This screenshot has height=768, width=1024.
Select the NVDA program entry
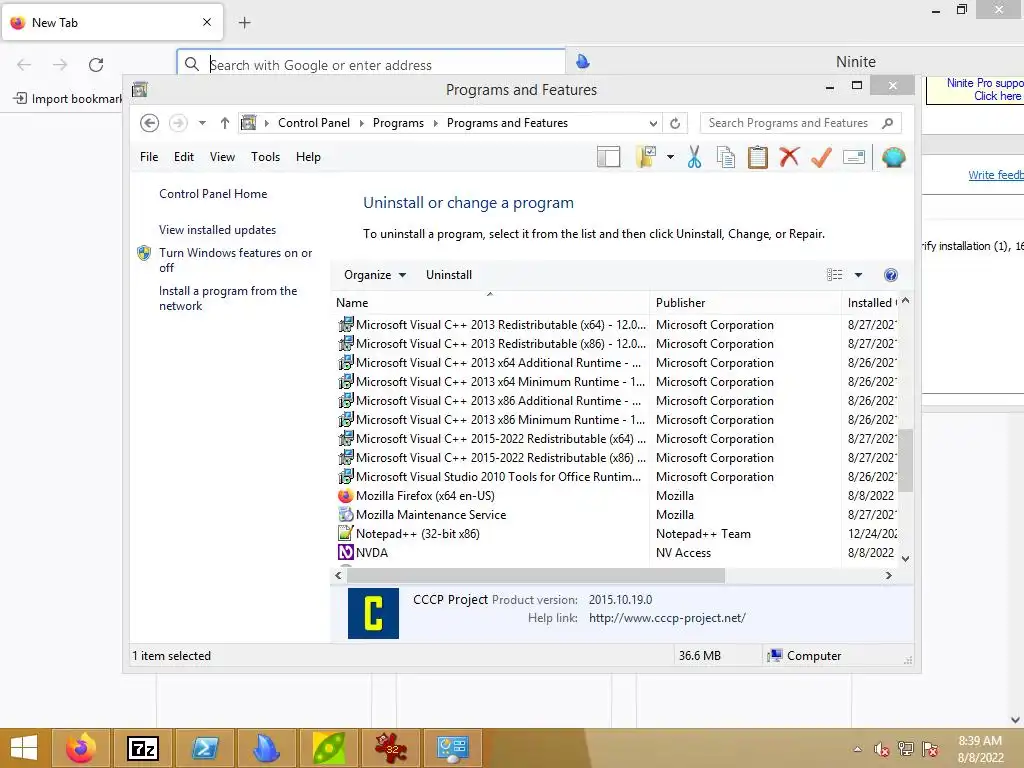(372, 552)
